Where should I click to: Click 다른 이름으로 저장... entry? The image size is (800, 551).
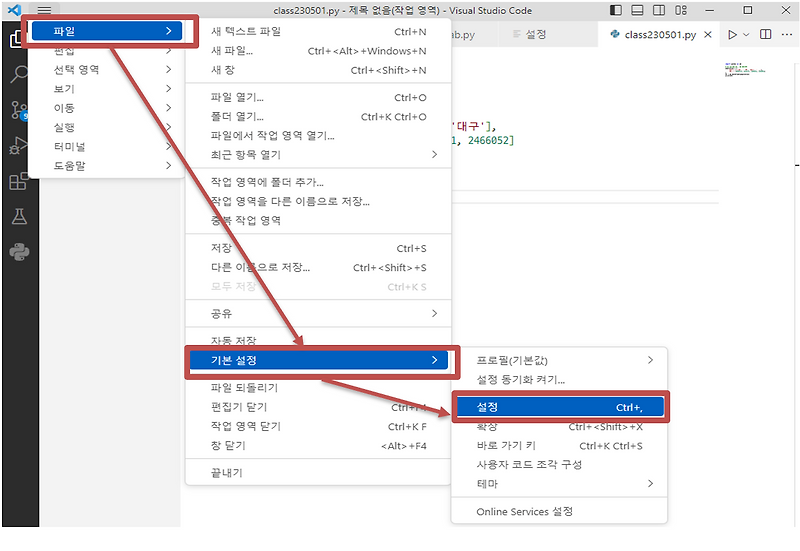(318, 268)
